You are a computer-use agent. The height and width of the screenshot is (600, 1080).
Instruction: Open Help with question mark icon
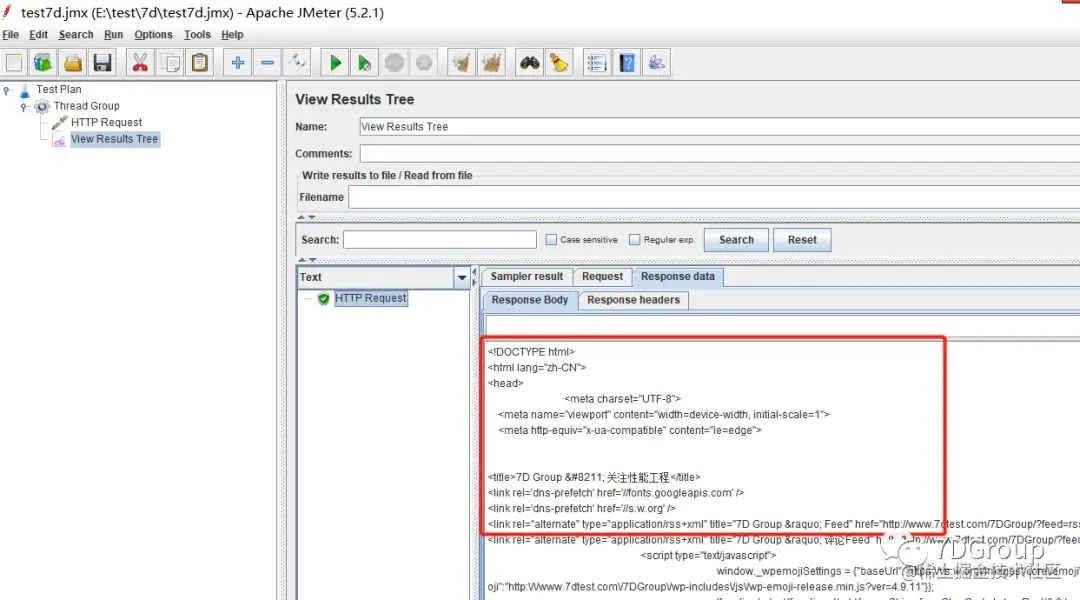[627, 63]
